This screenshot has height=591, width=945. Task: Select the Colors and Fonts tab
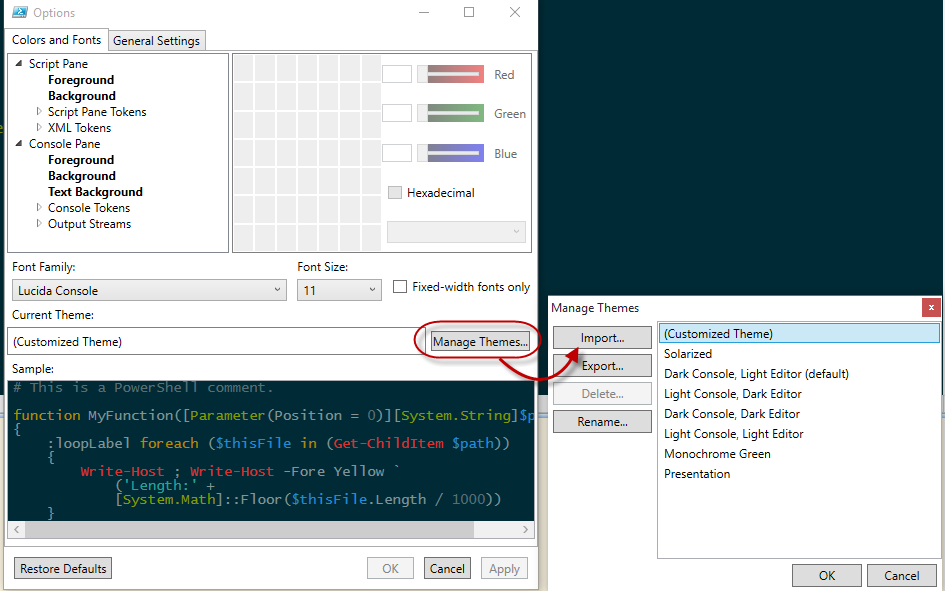point(56,40)
